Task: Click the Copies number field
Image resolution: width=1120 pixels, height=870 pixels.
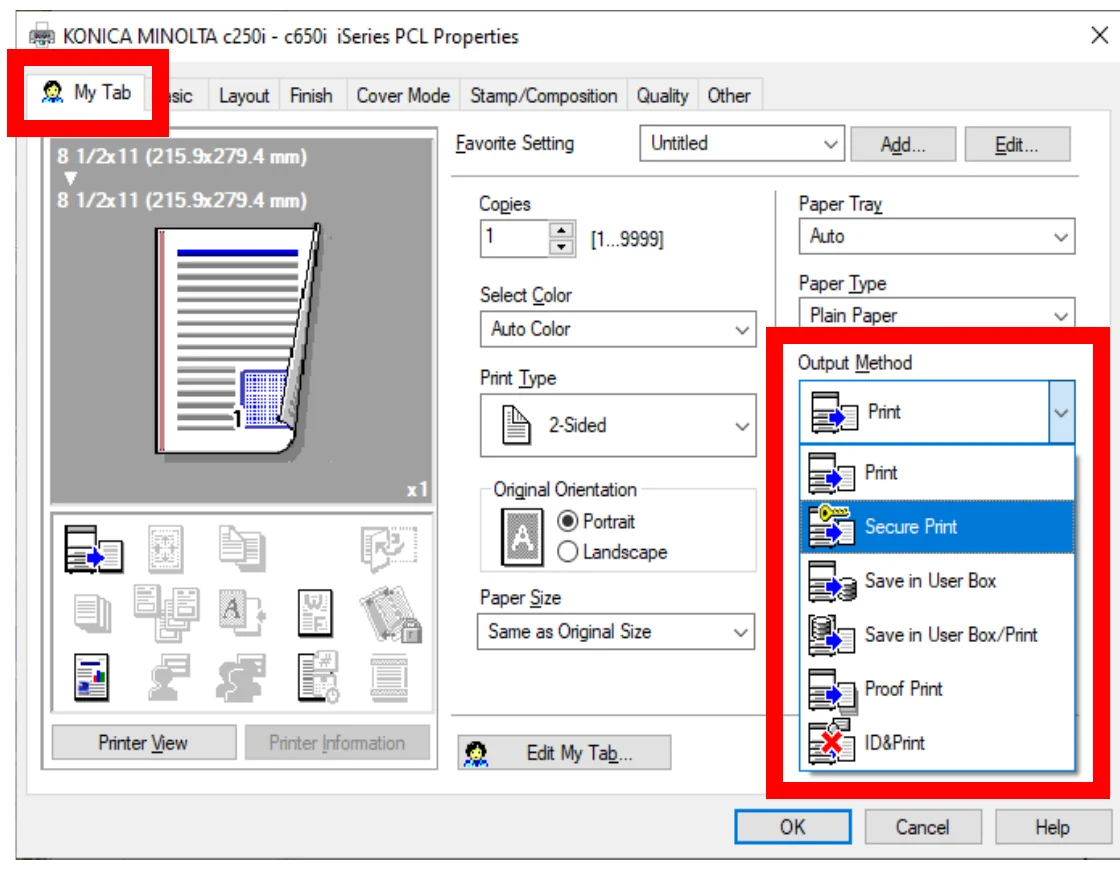Action: click(x=514, y=239)
